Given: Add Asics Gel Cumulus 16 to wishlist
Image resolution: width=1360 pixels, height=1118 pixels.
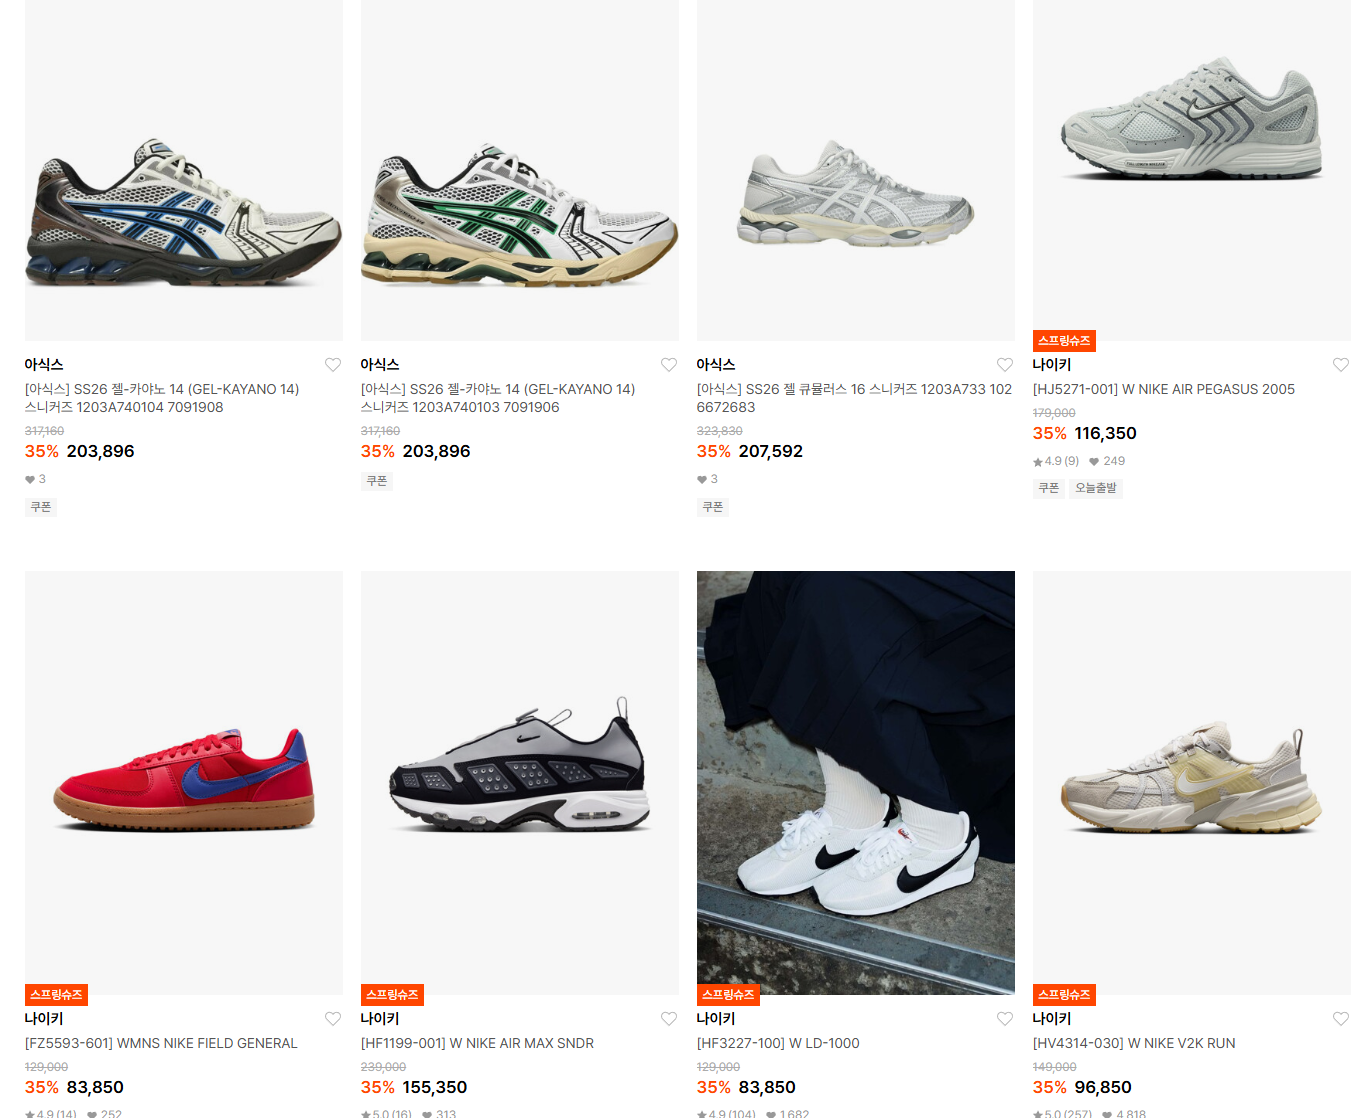Looking at the screenshot, I should pos(1005,365).
